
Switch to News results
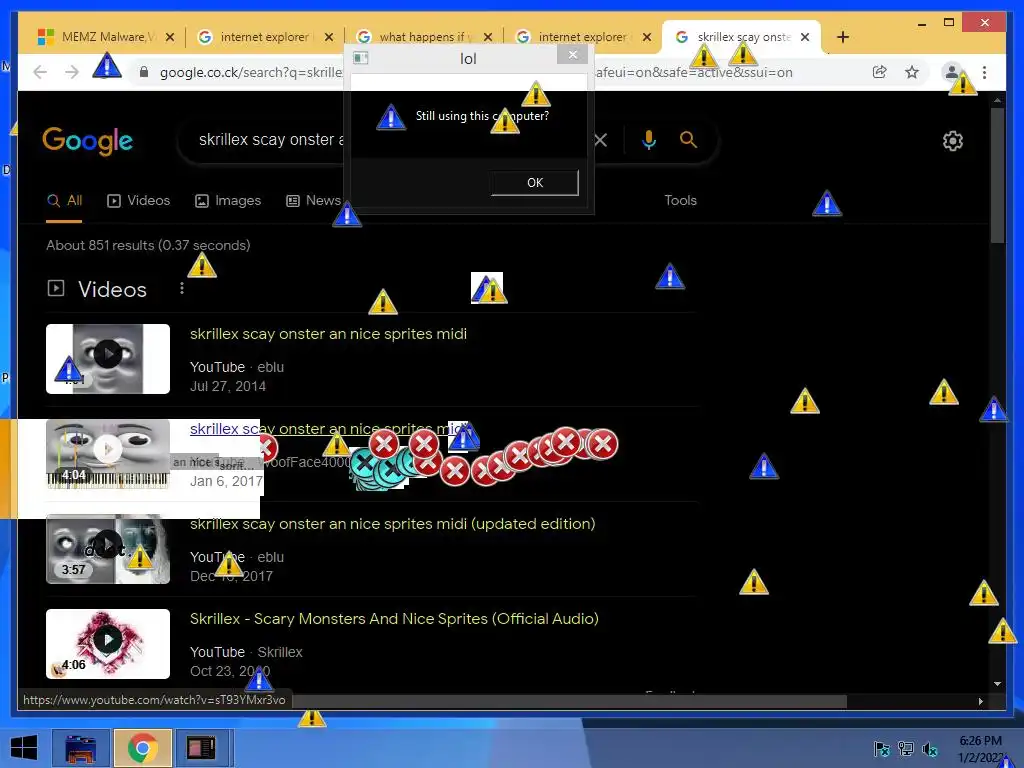click(x=314, y=201)
